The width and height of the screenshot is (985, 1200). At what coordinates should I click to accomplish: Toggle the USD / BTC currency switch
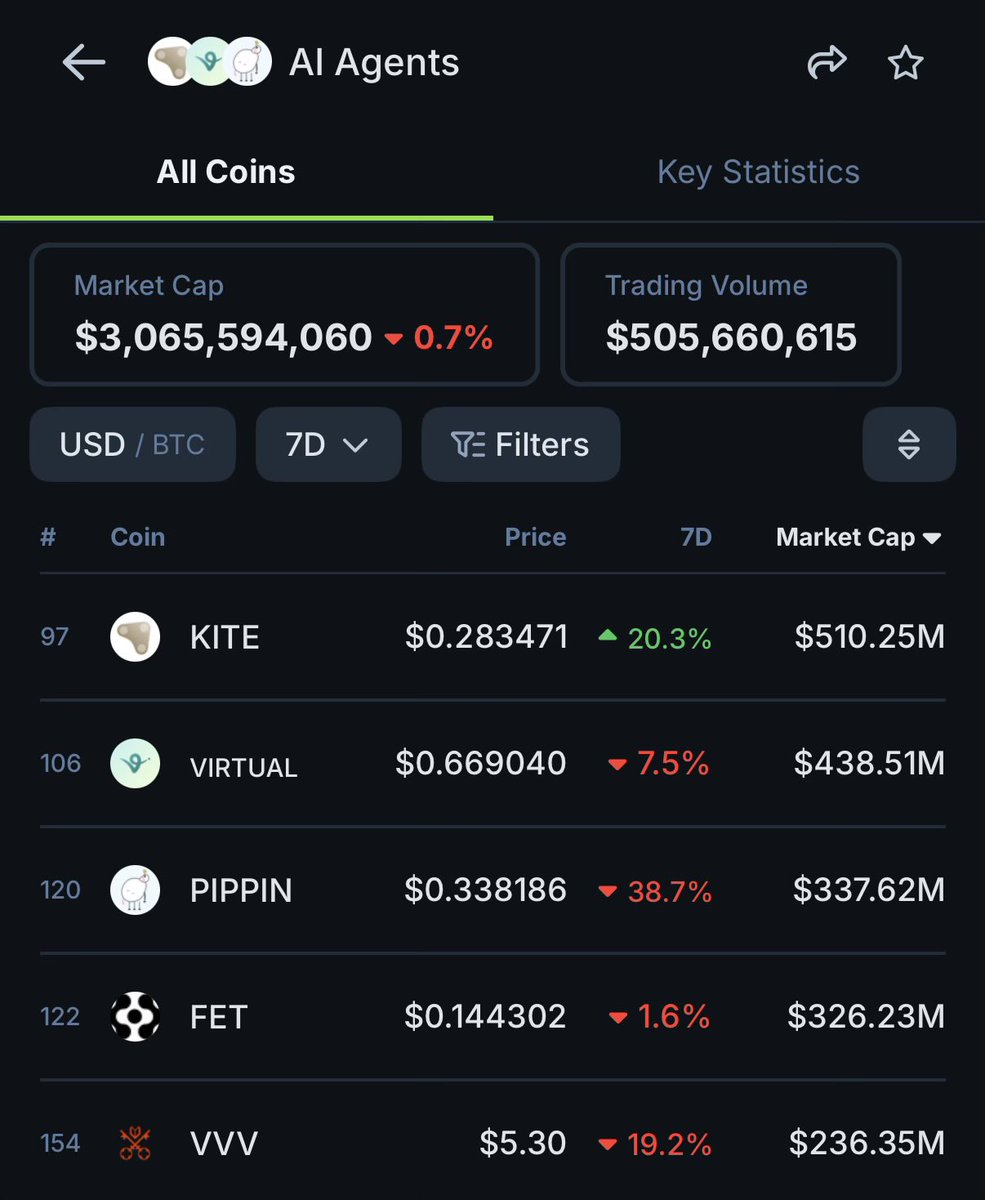click(x=133, y=444)
